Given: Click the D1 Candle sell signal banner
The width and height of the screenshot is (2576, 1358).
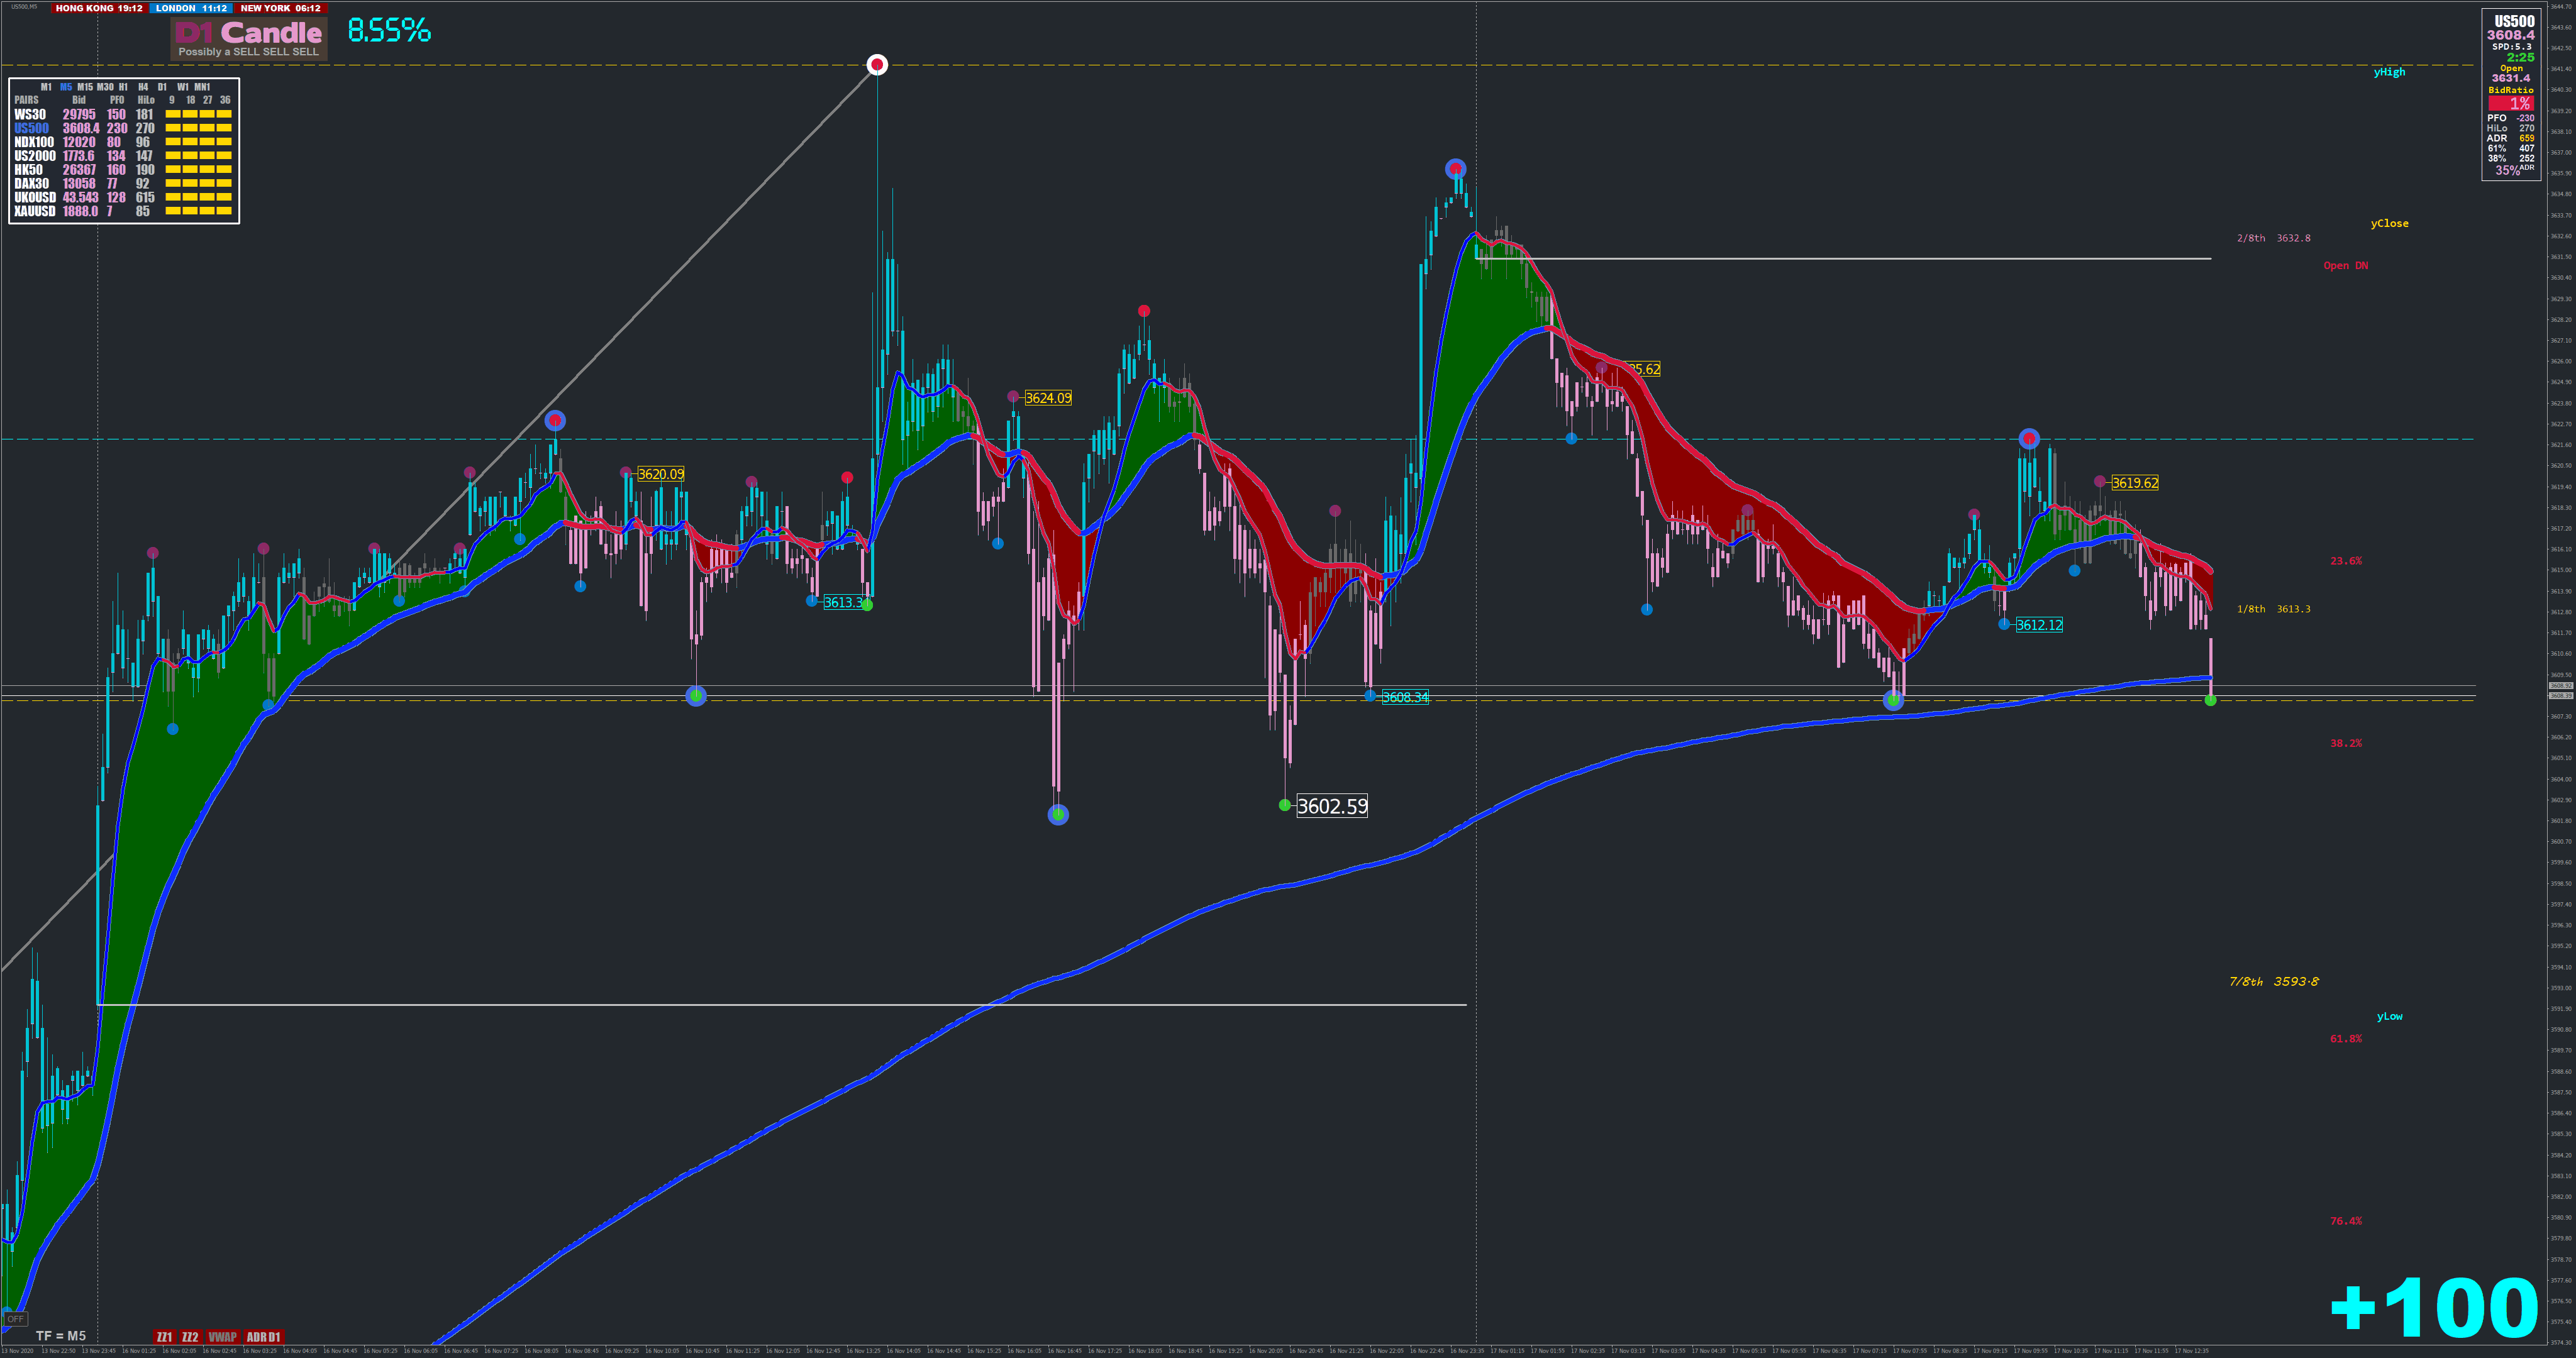Looking at the screenshot, I should click(249, 39).
